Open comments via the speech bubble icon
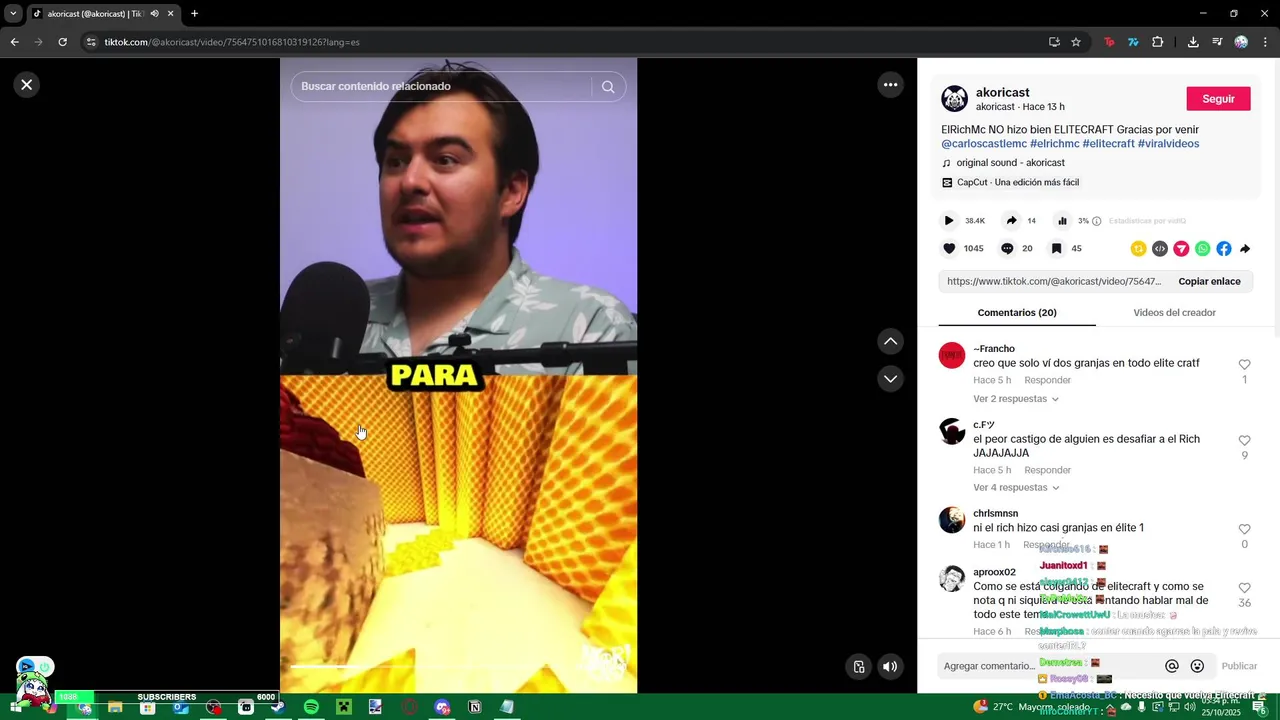The width and height of the screenshot is (1280, 720). point(1007,249)
